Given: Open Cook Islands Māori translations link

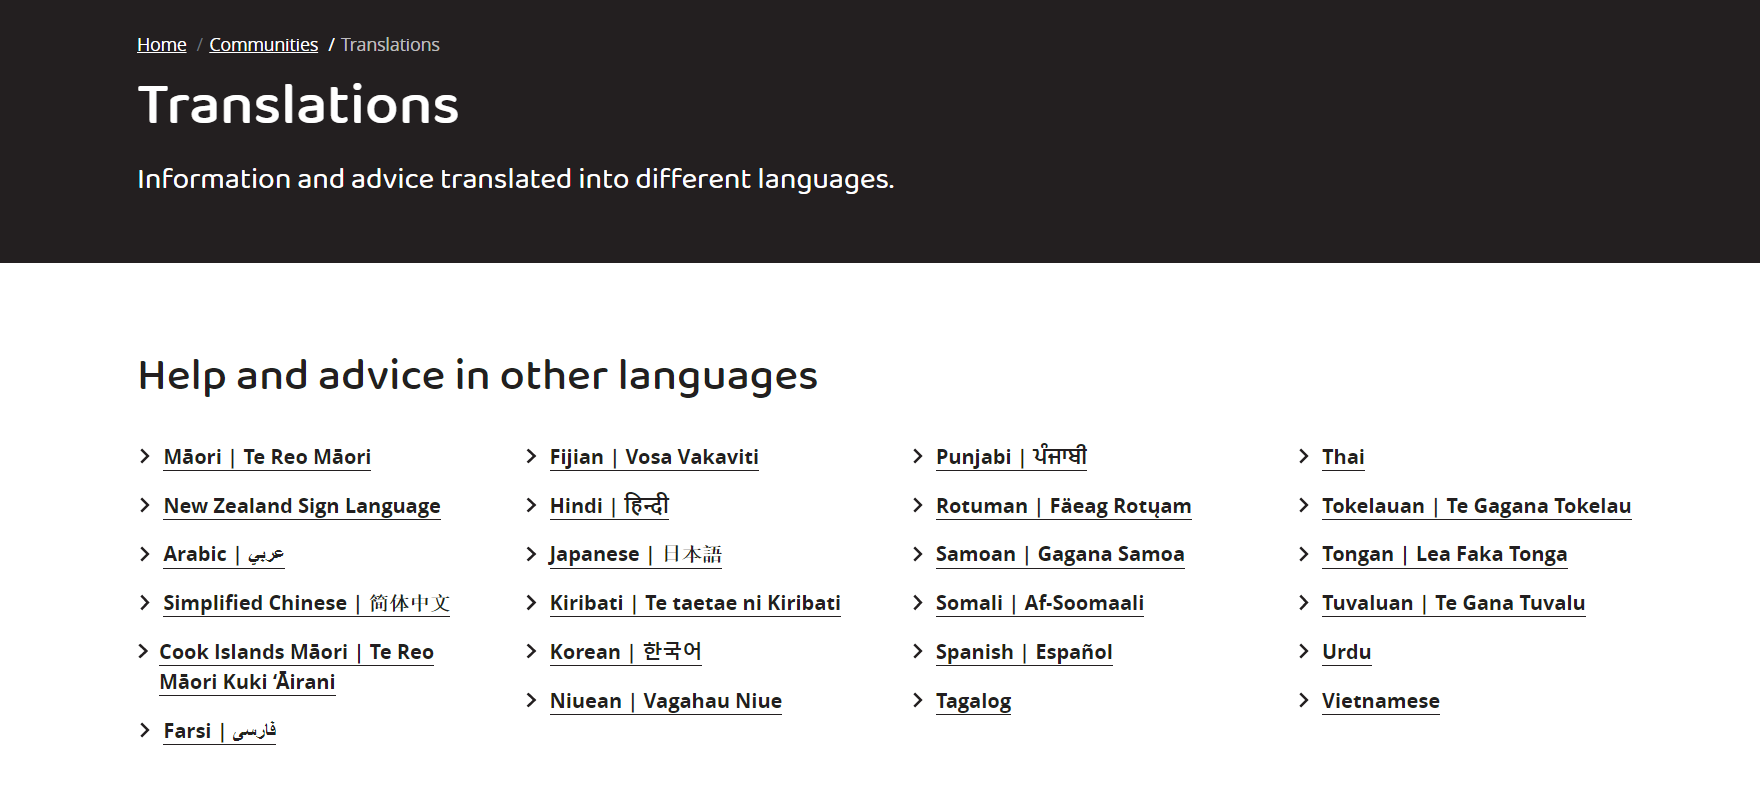Looking at the screenshot, I should 296,667.
